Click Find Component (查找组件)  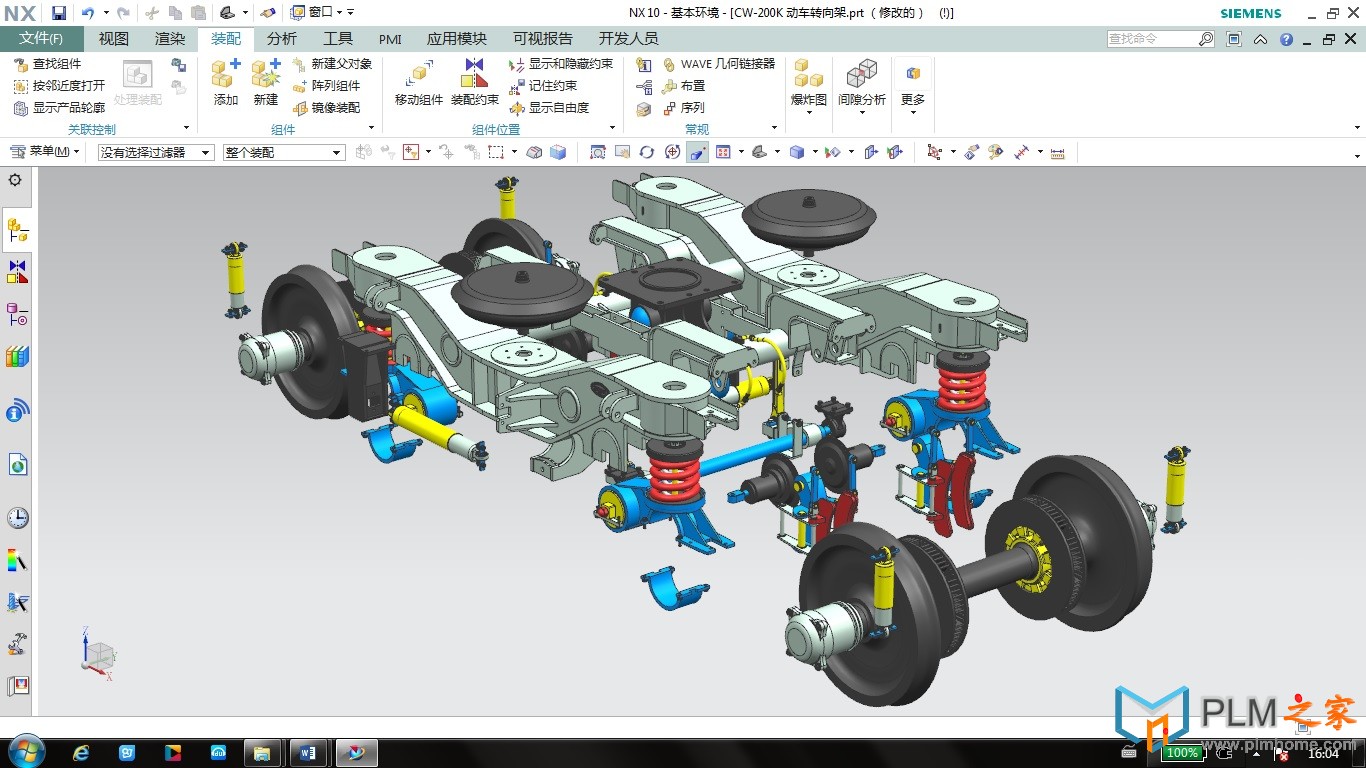coord(48,64)
